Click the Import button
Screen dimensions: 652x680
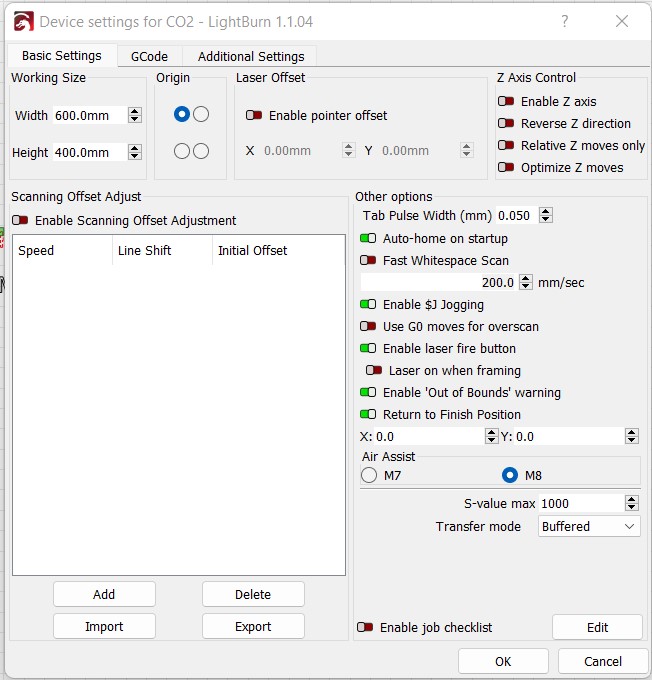click(x=104, y=626)
